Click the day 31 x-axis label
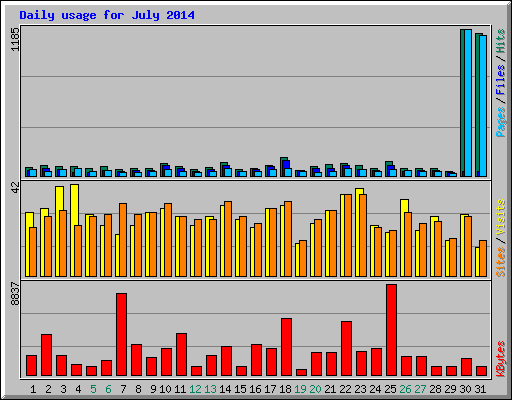 pyautogui.click(x=480, y=389)
